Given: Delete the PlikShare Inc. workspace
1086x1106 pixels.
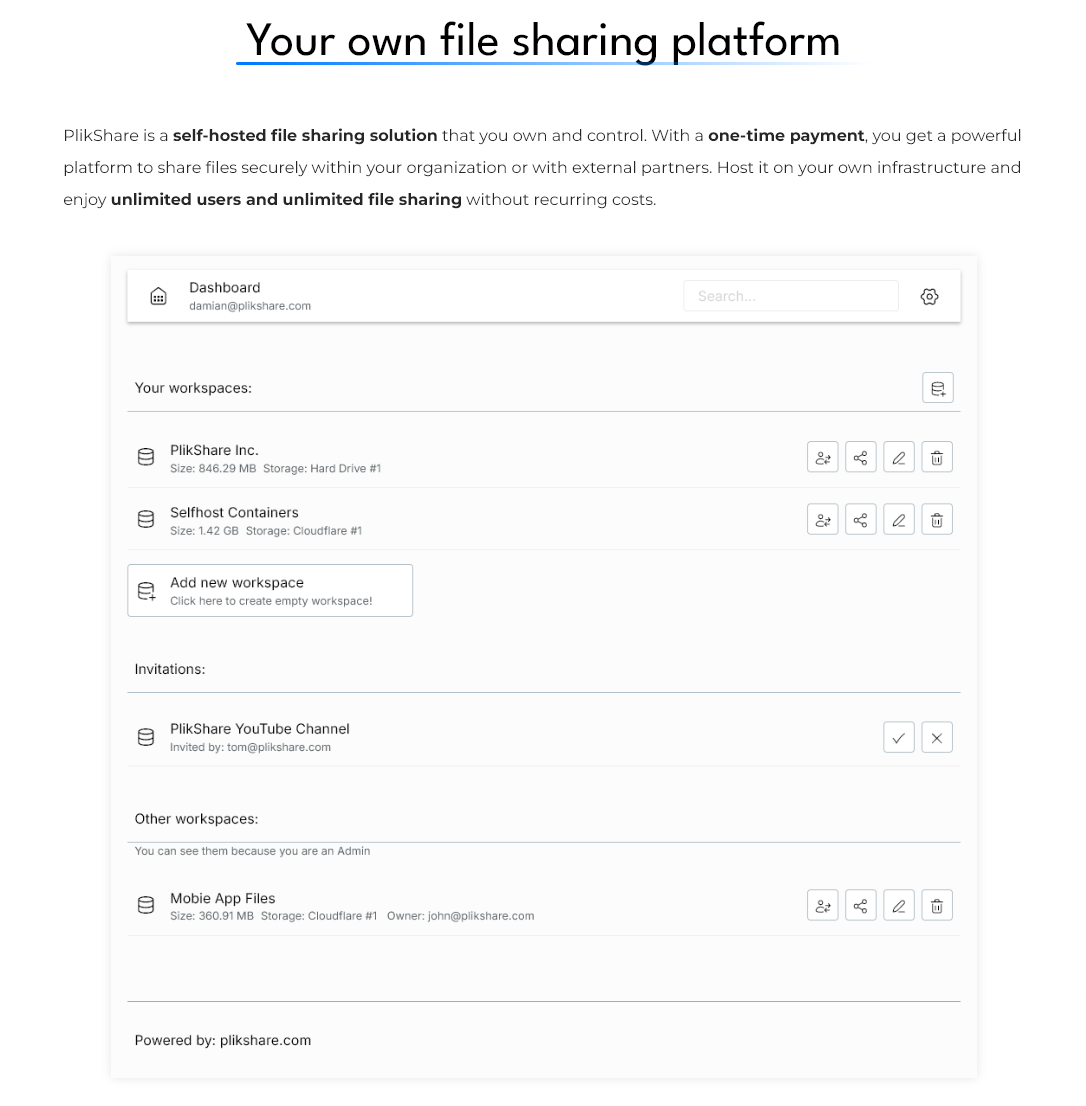Looking at the screenshot, I should pyautogui.click(x=937, y=458).
